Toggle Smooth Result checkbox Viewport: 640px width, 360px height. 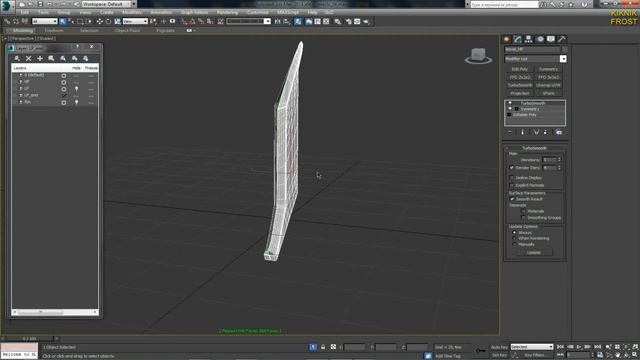[512, 199]
